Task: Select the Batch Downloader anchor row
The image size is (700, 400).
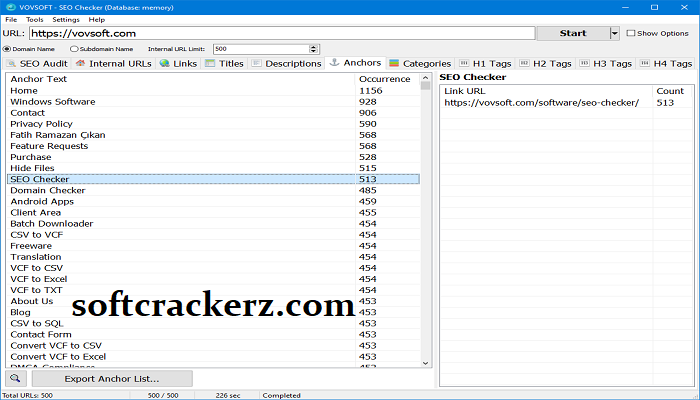Action: [213, 224]
